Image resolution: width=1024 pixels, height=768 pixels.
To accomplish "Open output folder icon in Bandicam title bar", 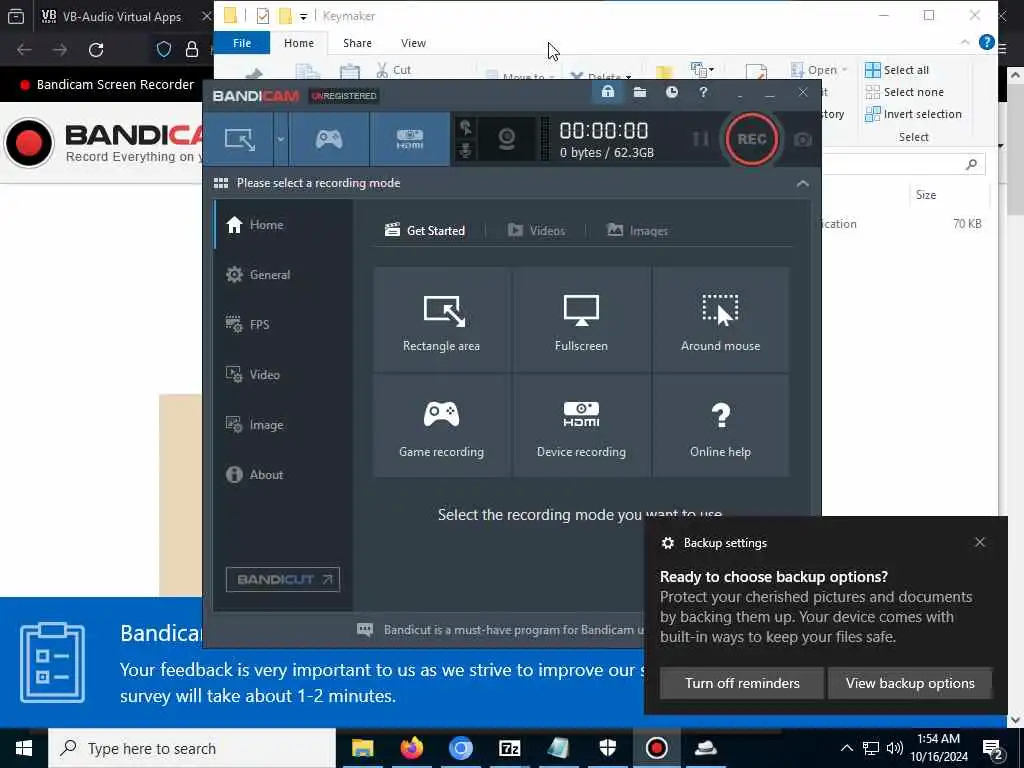I will click(640, 92).
